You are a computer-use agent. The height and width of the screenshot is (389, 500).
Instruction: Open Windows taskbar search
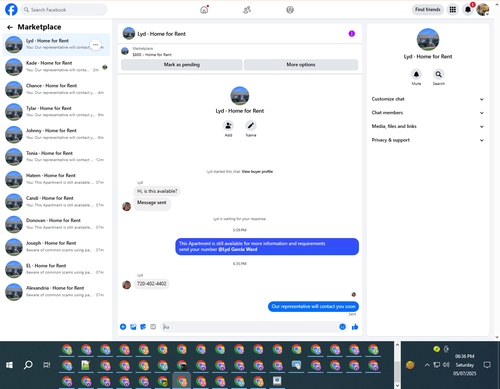point(28,365)
